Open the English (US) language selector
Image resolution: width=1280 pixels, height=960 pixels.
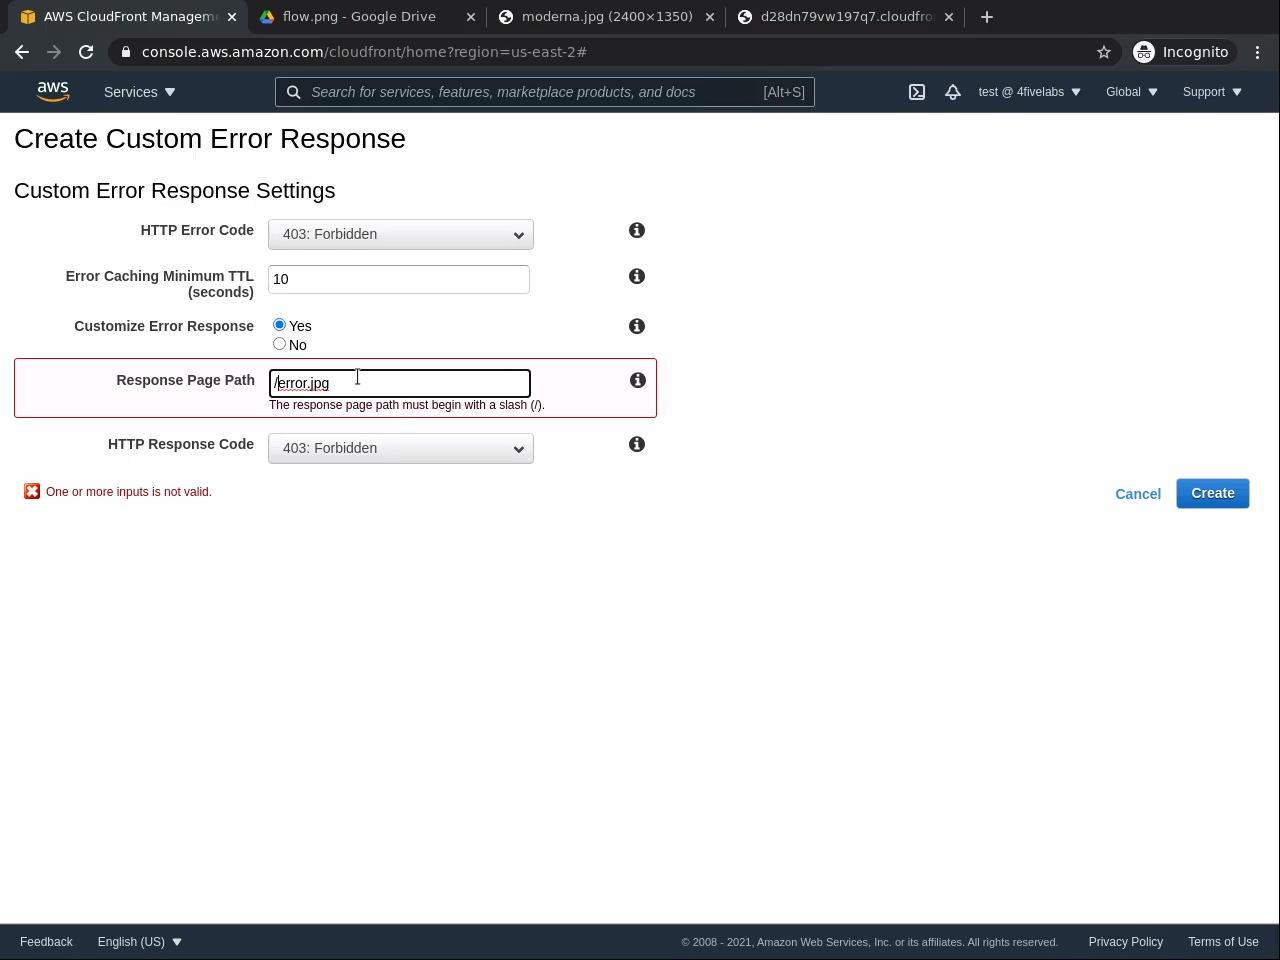140,942
